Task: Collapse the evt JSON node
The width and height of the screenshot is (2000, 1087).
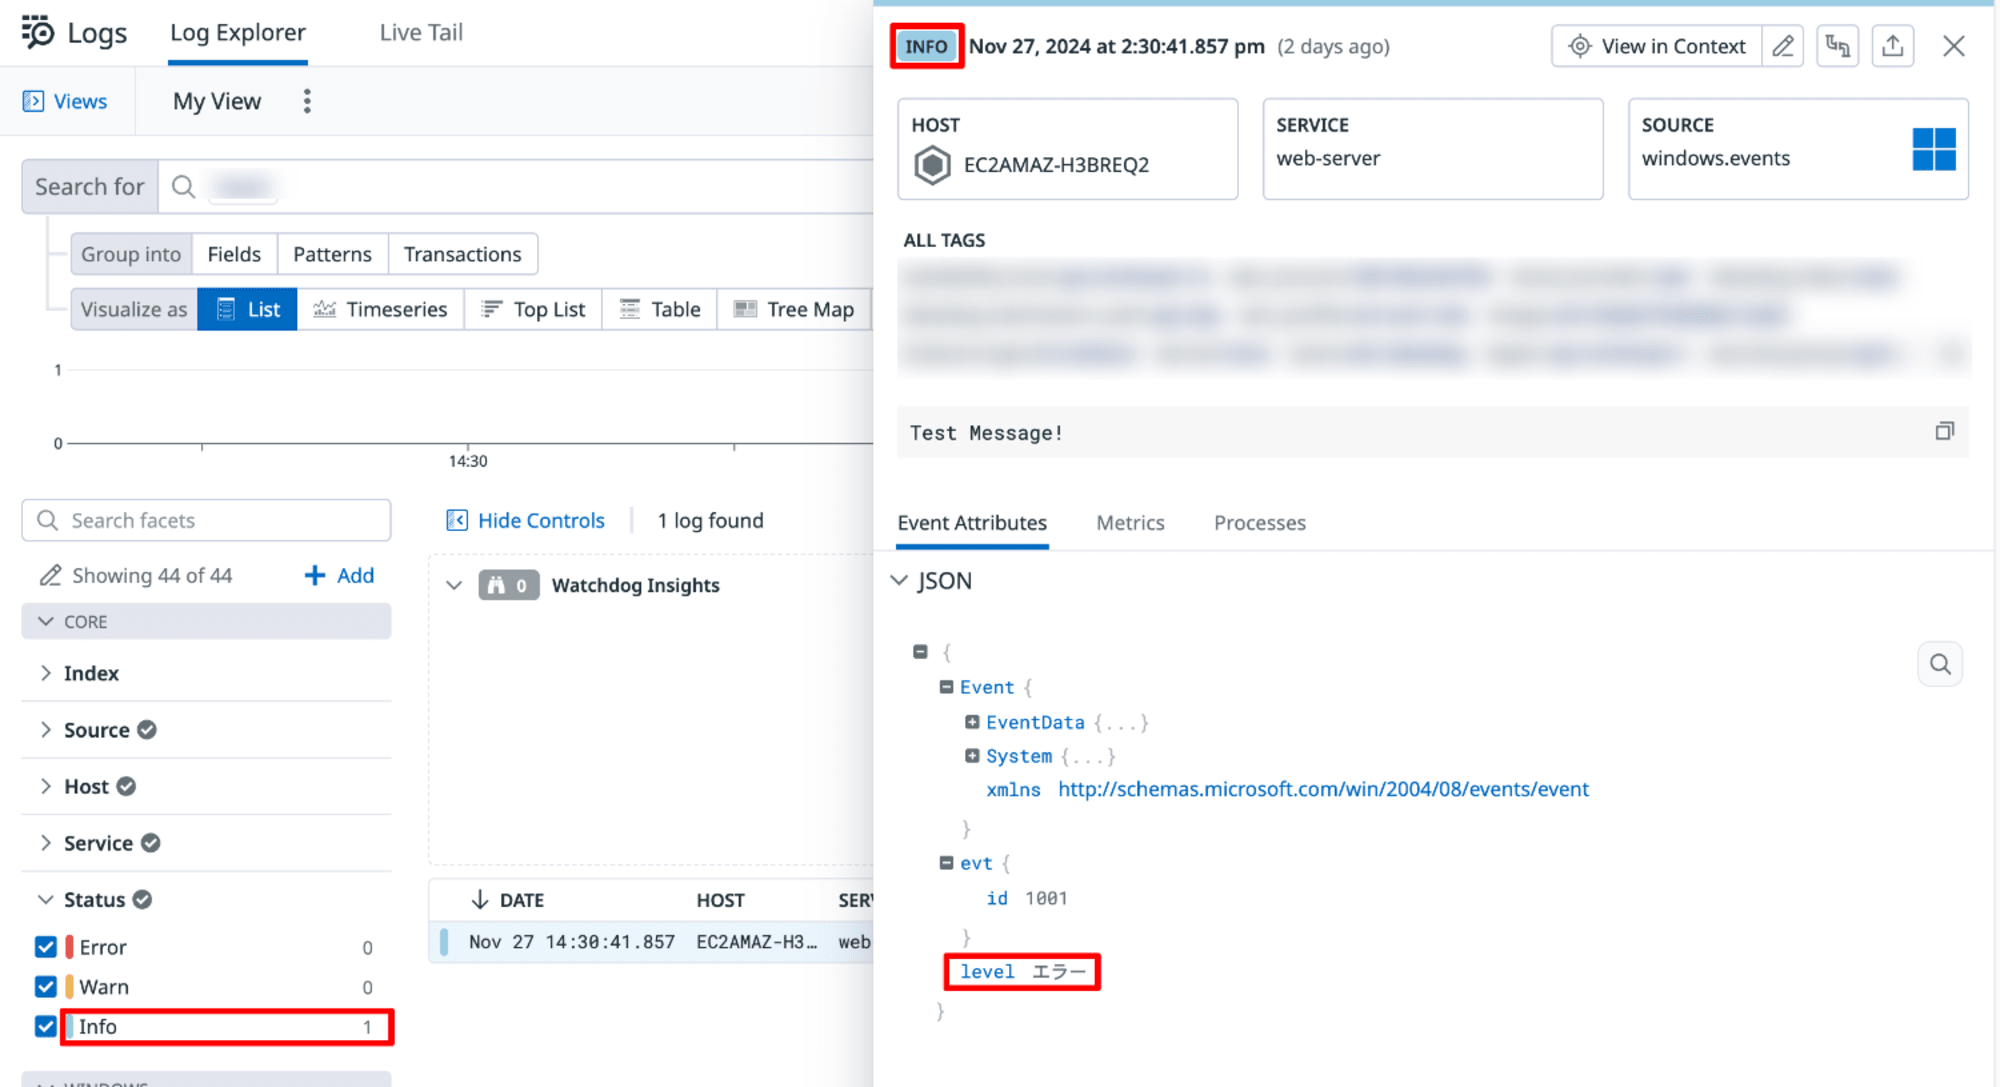Action: tap(946, 863)
